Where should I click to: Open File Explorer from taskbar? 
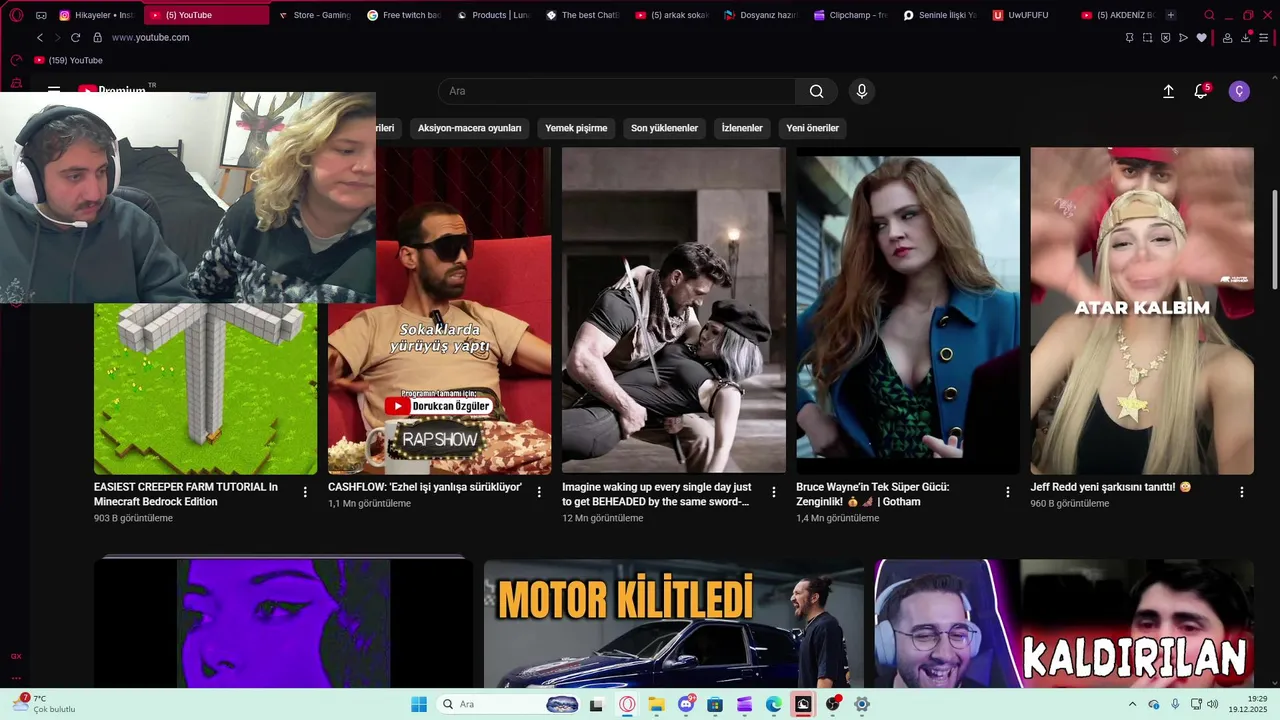click(656, 704)
